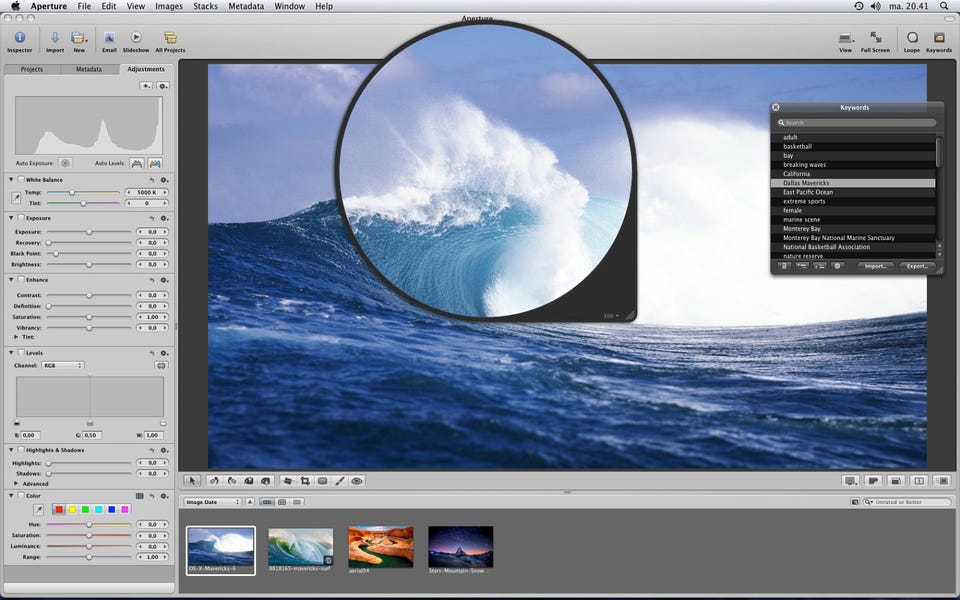Select the yellow color swatch
Image resolution: width=960 pixels, height=600 pixels.
tap(72, 509)
